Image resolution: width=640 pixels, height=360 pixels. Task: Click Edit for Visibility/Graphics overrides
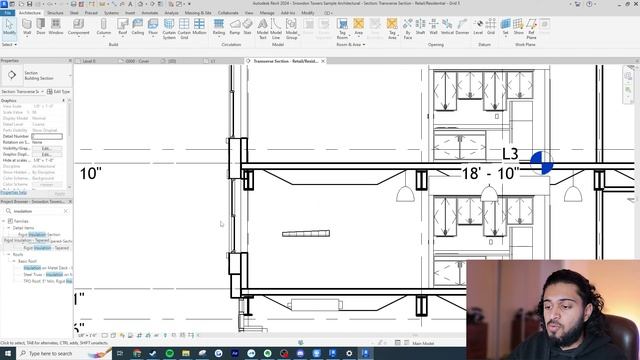pyautogui.click(x=47, y=148)
